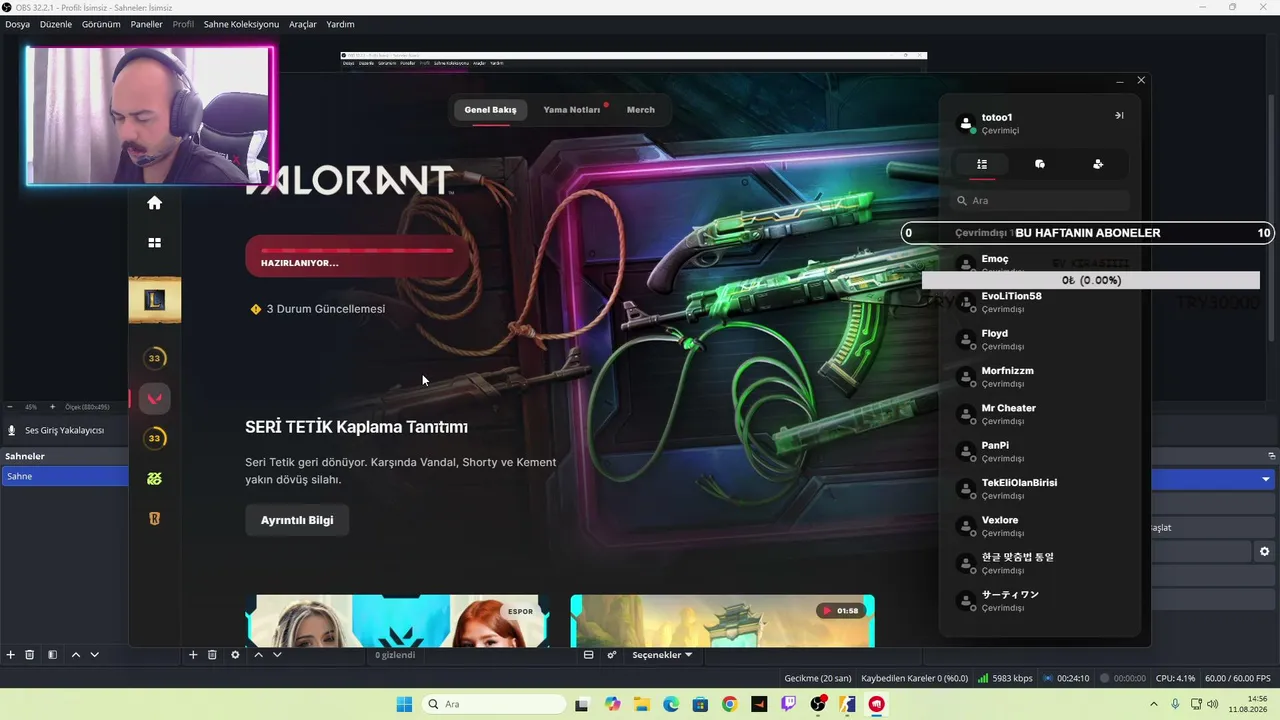The image size is (1280, 720).
Task: Open source properties gear icon
Action: (x=235, y=655)
